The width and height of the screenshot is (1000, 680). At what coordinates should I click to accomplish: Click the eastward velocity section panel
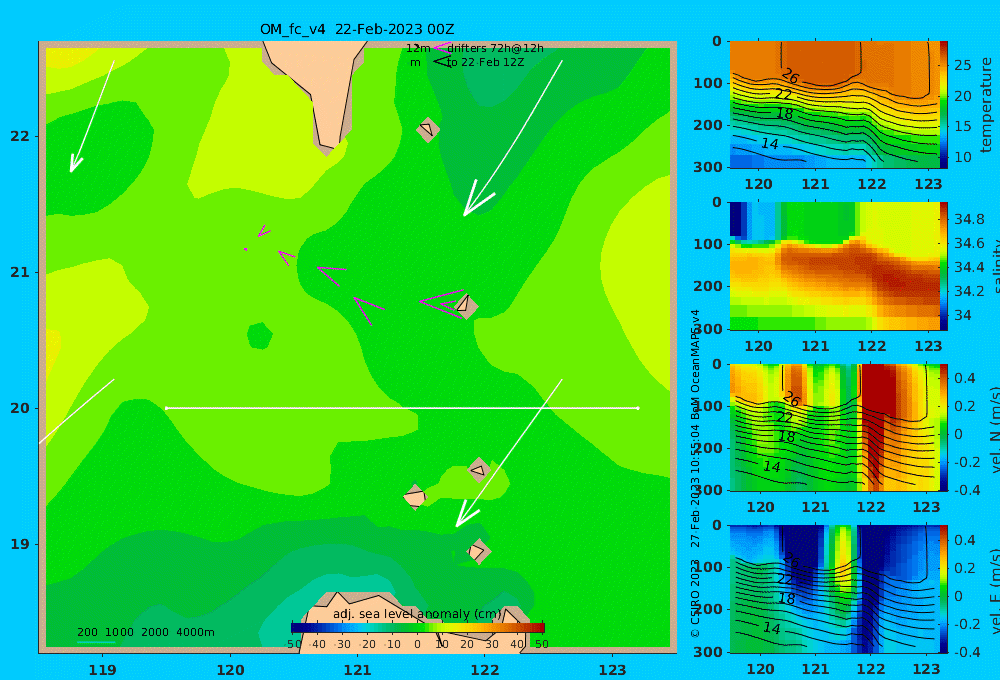pyautogui.click(x=835, y=589)
